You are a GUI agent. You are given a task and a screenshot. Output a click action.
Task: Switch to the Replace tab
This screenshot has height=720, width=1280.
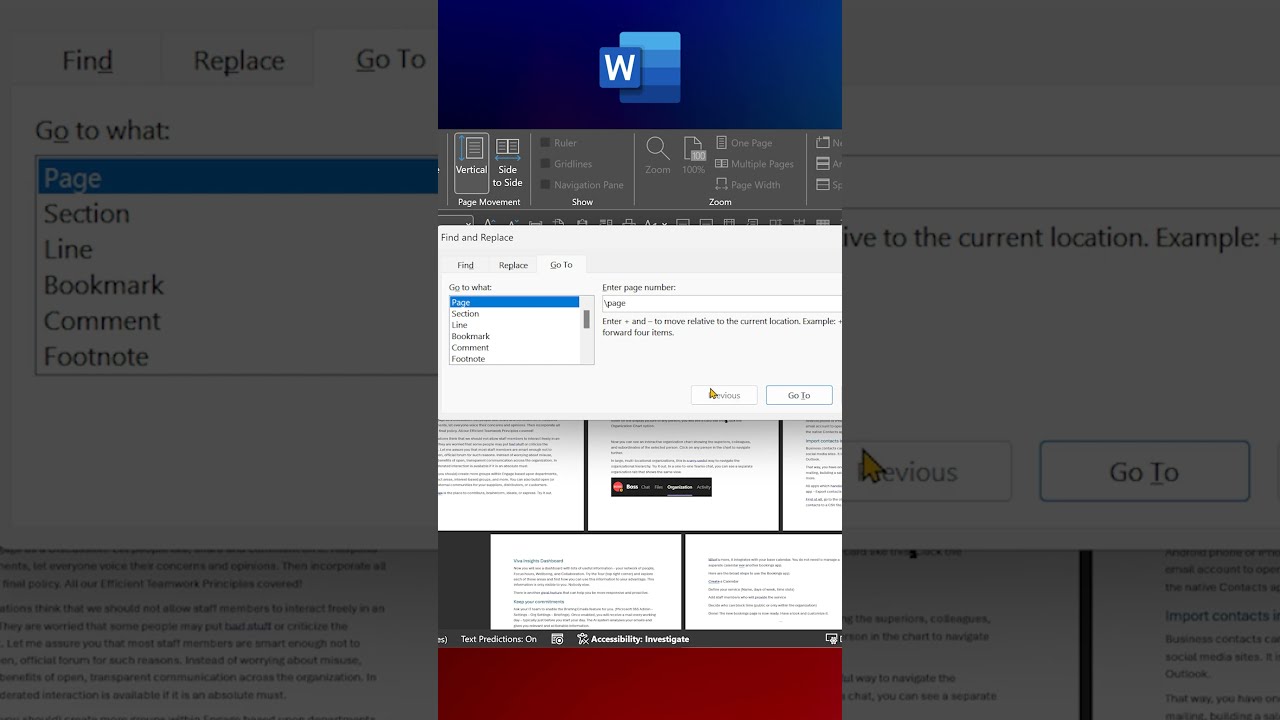click(513, 265)
